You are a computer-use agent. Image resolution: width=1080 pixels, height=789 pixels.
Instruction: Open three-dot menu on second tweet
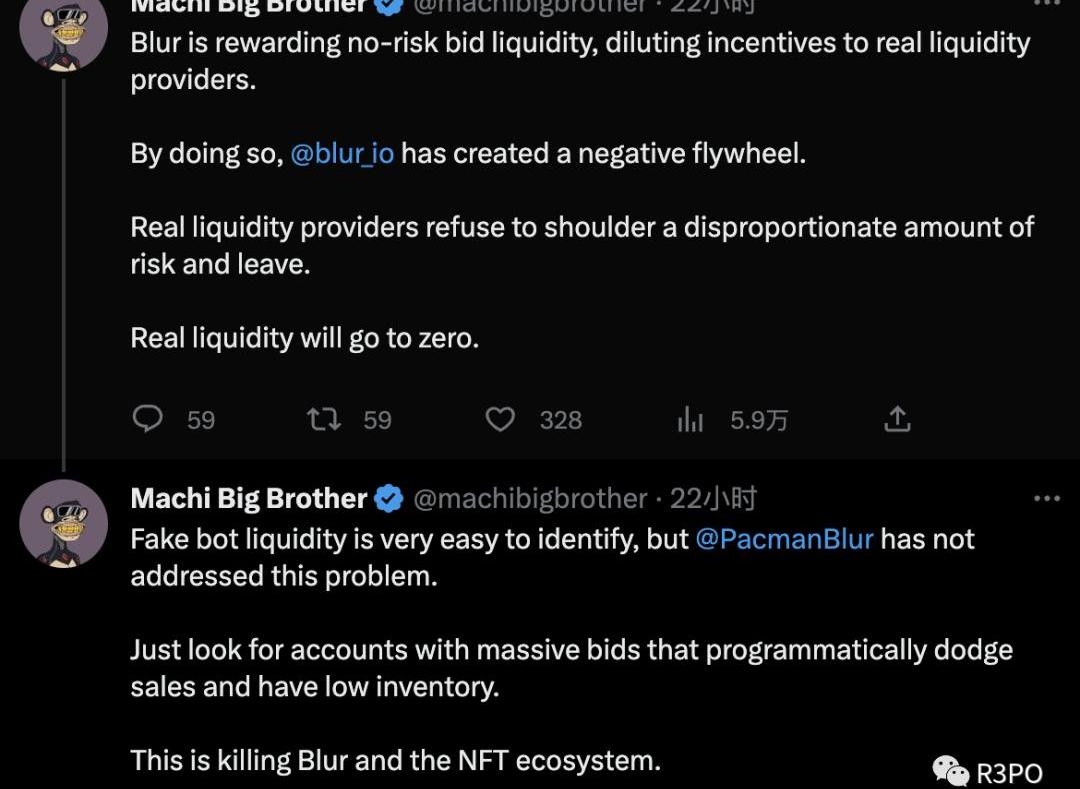[1047, 498]
